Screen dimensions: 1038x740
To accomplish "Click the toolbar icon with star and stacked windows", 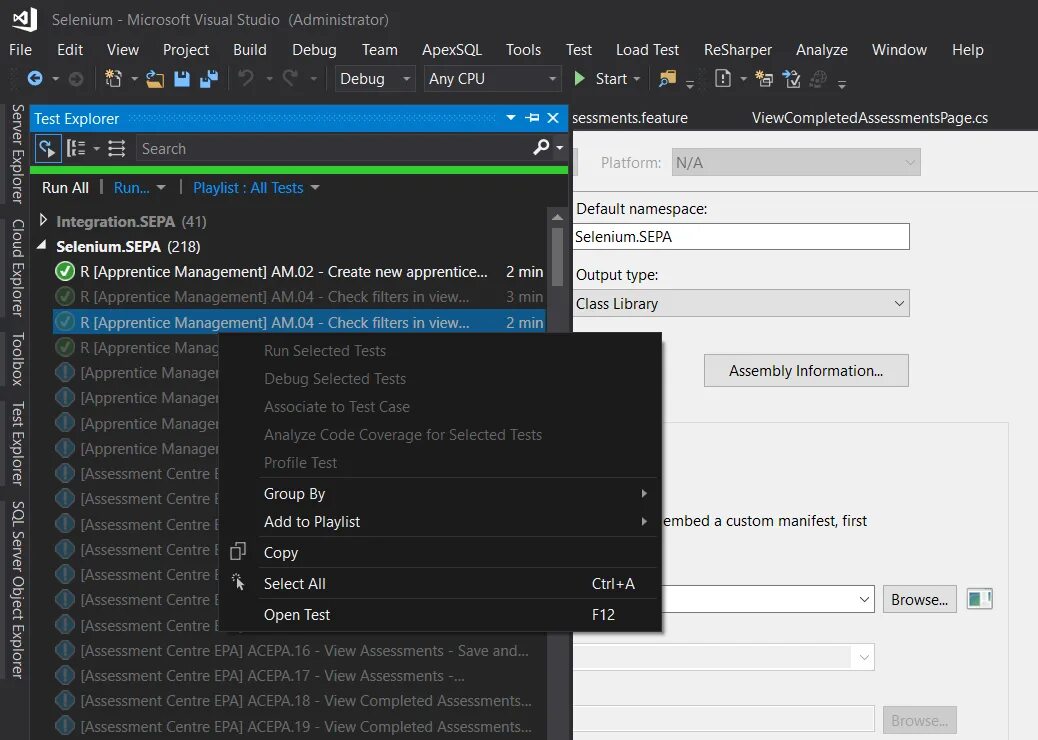I will coord(764,79).
